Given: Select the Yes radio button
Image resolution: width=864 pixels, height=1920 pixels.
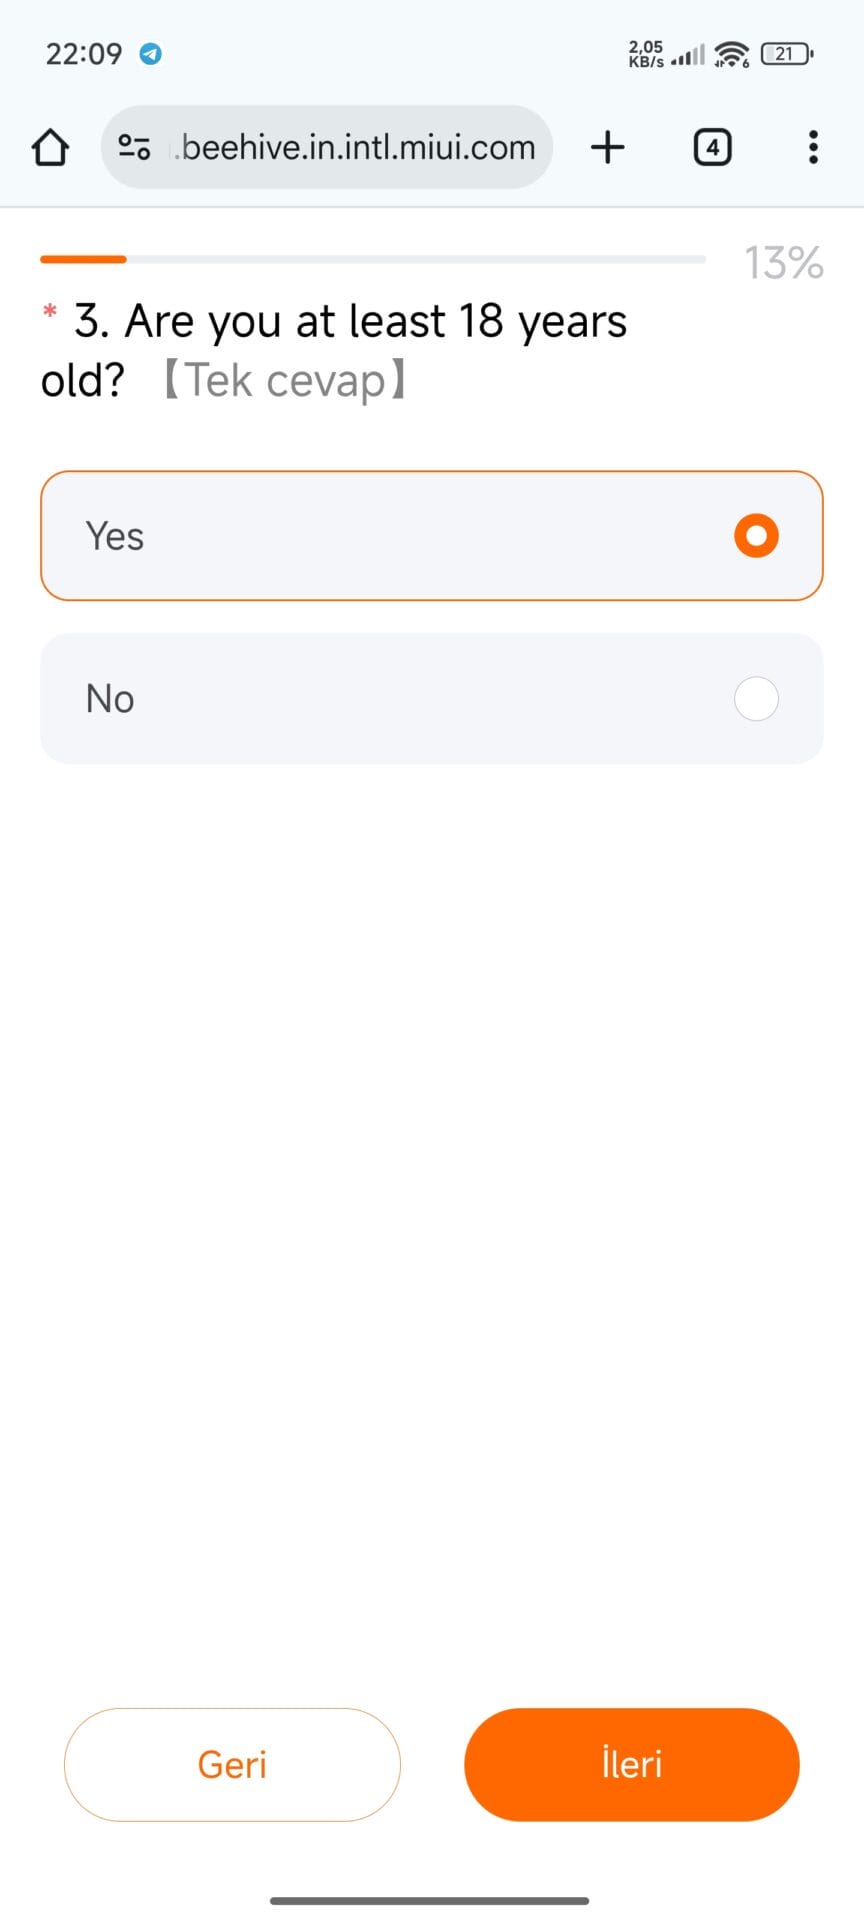Looking at the screenshot, I should pyautogui.click(x=756, y=536).
